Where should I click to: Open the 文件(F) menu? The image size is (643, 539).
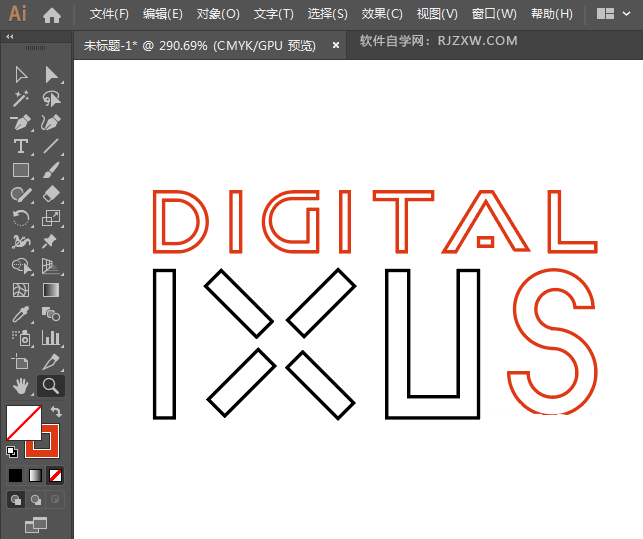(x=109, y=14)
